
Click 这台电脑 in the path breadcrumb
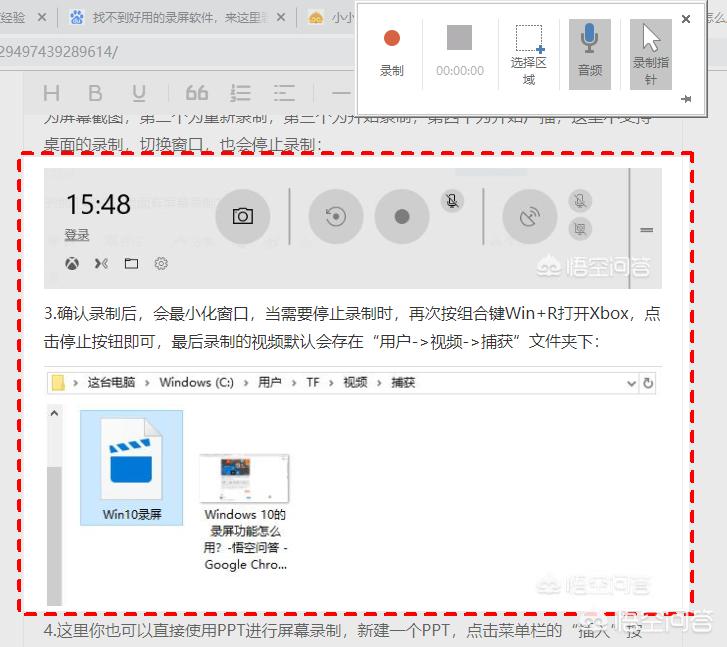coord(111,383)
